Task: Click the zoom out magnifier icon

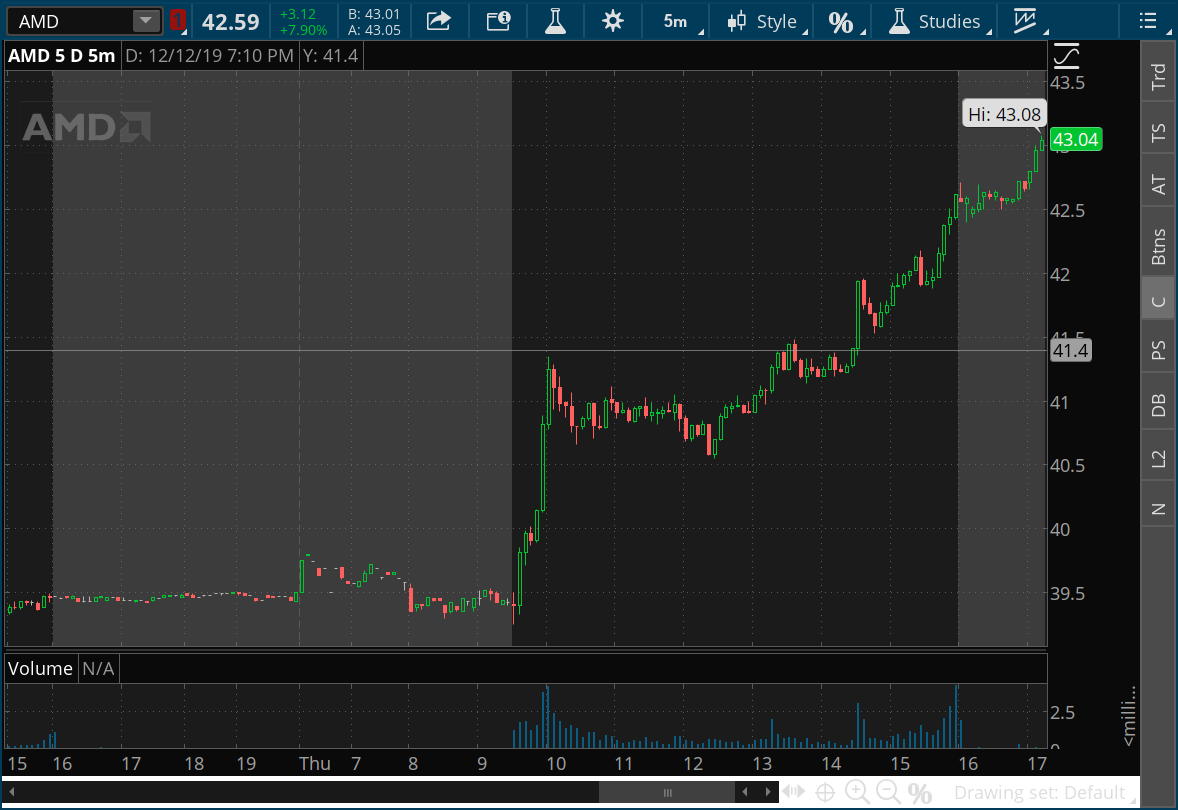Action: [x=888, y=792]
